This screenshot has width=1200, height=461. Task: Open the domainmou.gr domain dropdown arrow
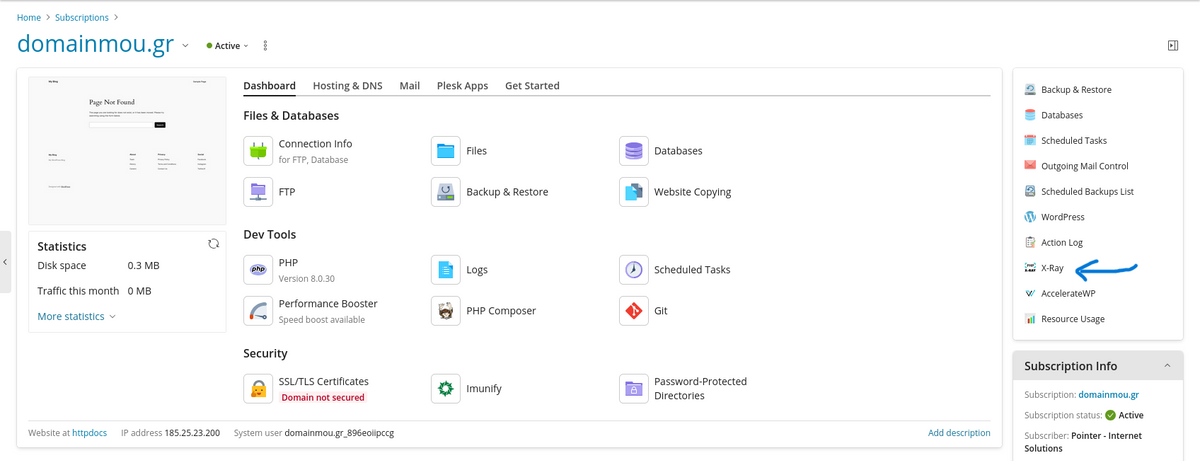[185, 46]
